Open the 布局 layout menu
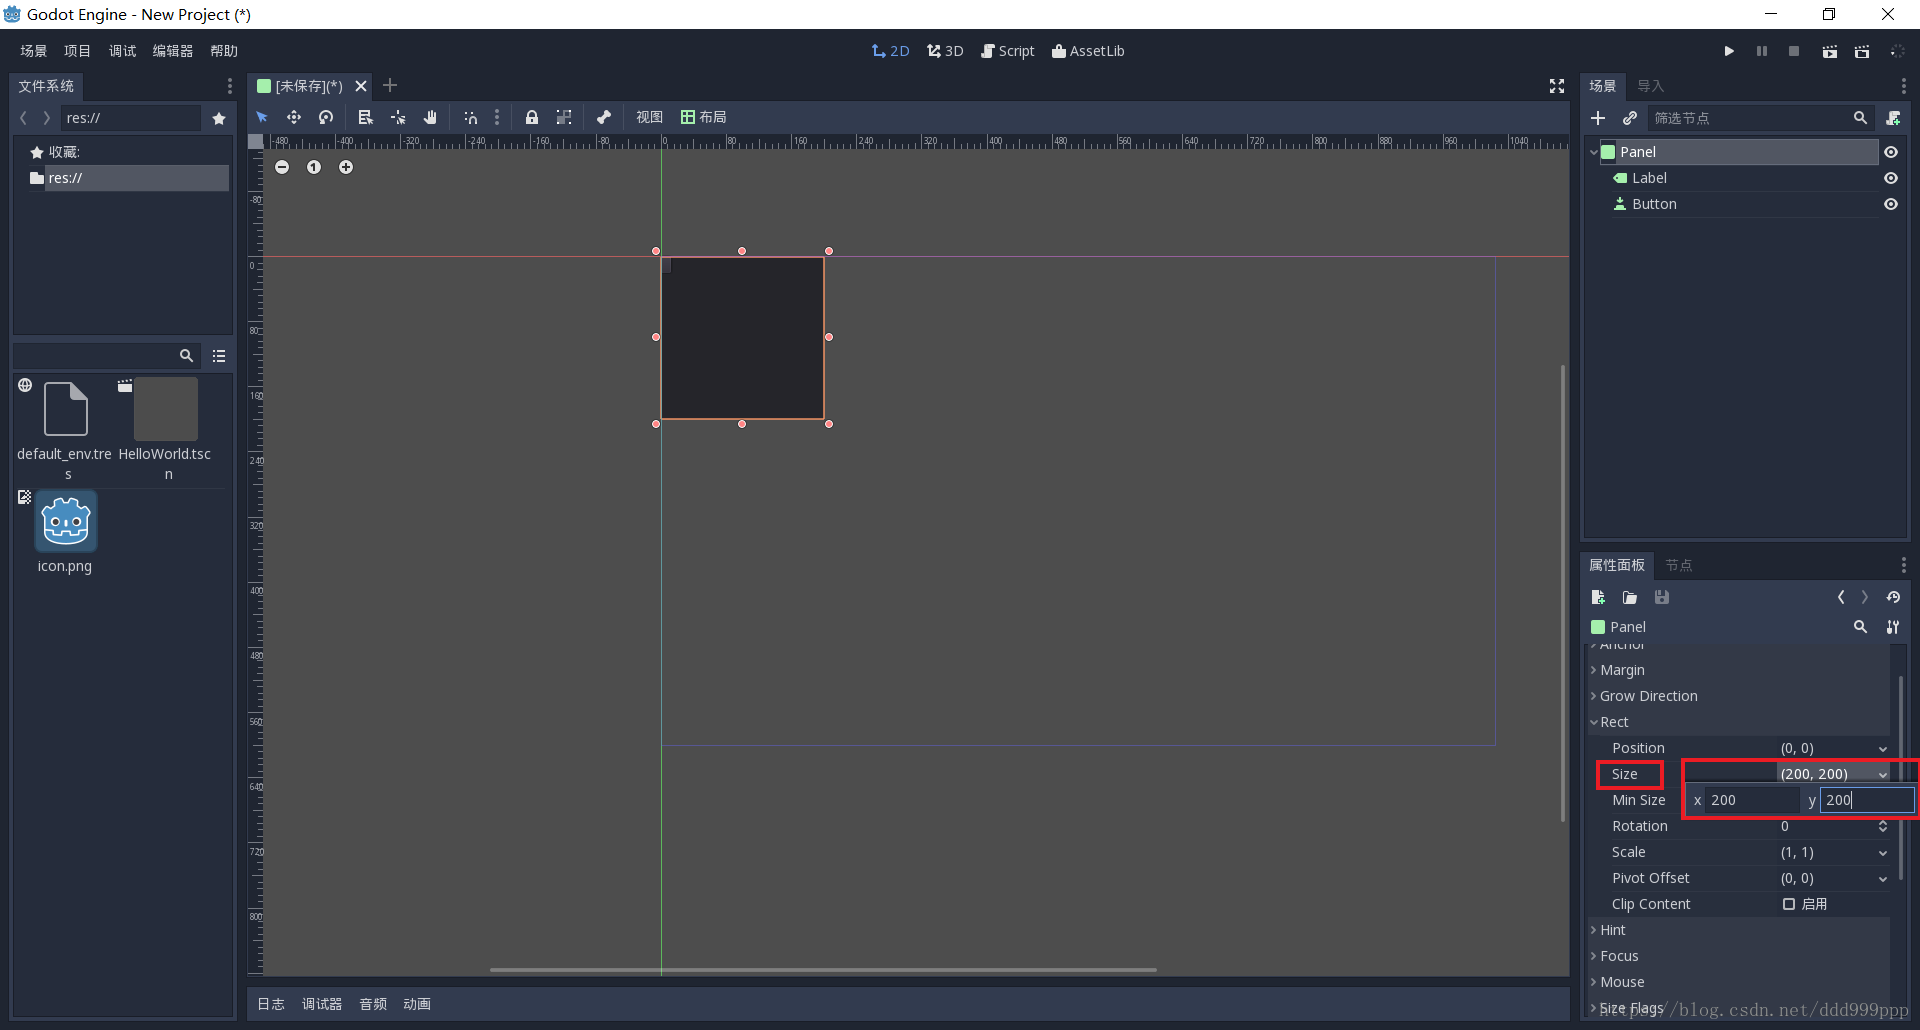This screenshot has height=1030, width=1920. coord(704,117)
